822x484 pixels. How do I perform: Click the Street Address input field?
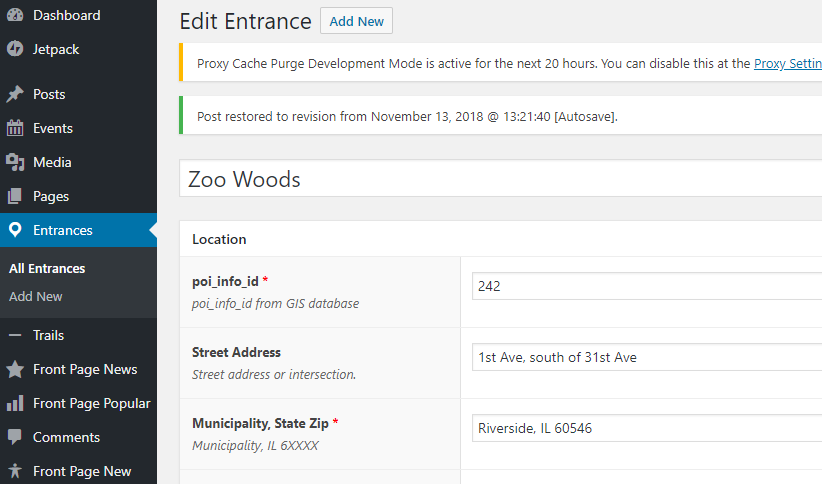[647, 357]
